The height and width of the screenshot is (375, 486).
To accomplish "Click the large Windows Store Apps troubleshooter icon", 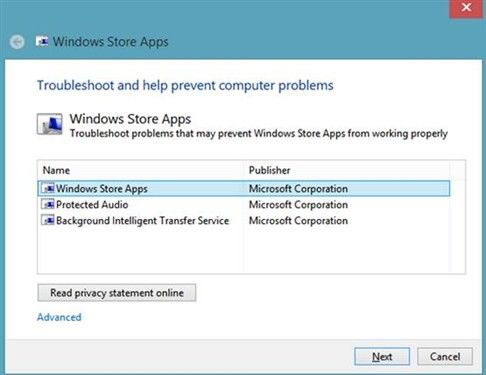I will point(50,124).
